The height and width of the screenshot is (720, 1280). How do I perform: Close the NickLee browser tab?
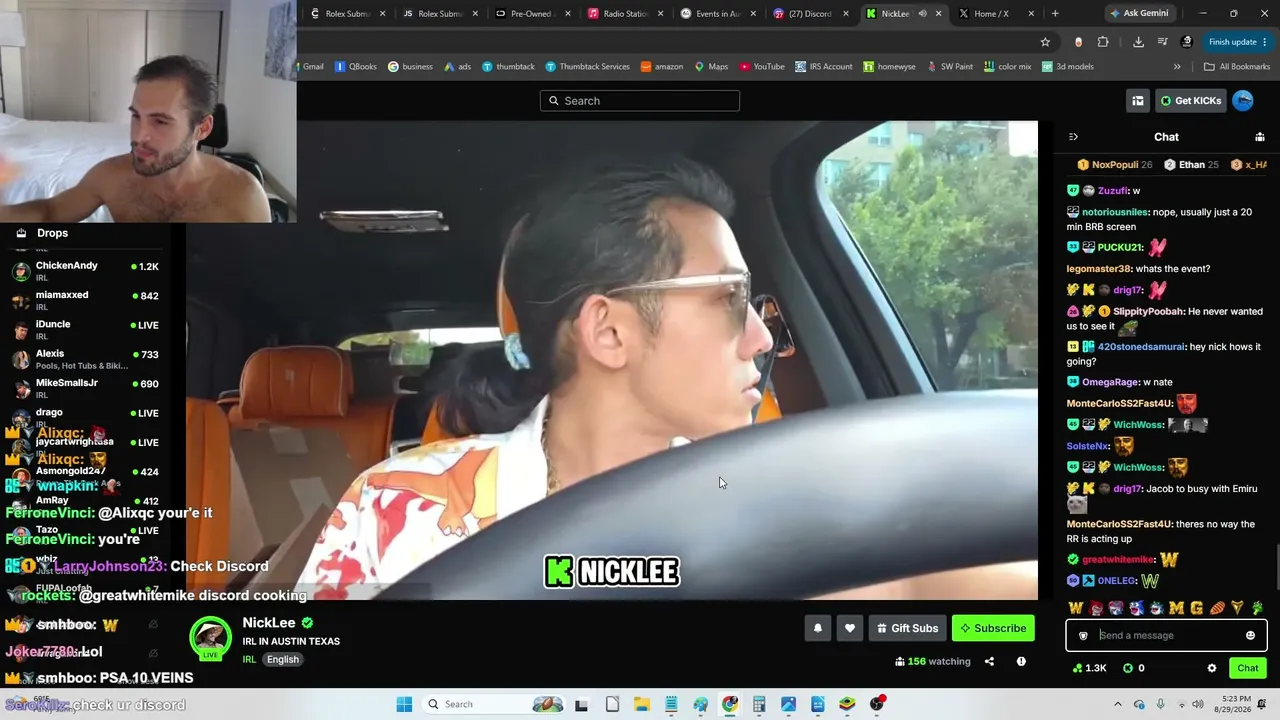point(938,14)
